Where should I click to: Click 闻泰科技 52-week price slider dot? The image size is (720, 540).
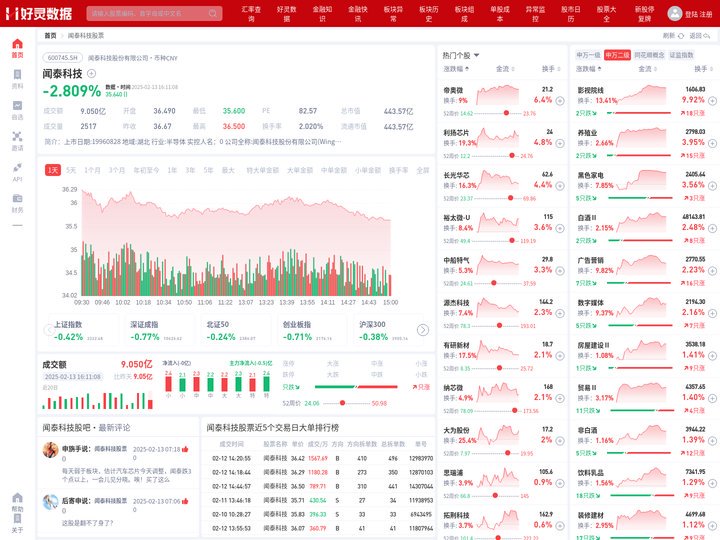(342, 403)
